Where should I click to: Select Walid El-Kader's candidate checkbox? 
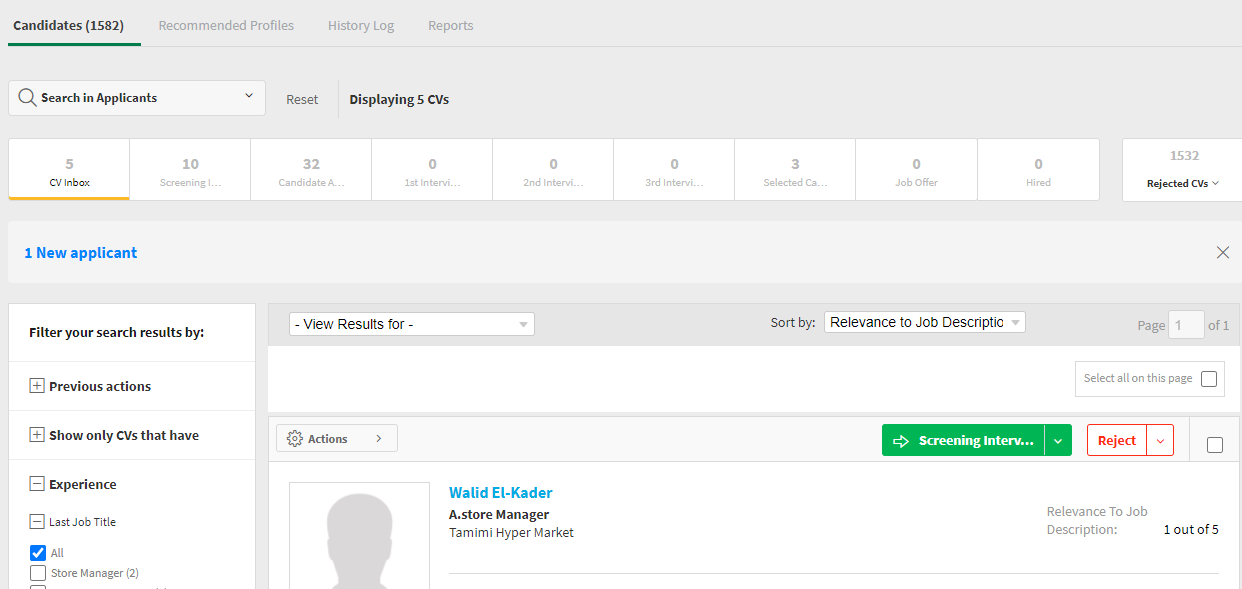pos(1214,445)
